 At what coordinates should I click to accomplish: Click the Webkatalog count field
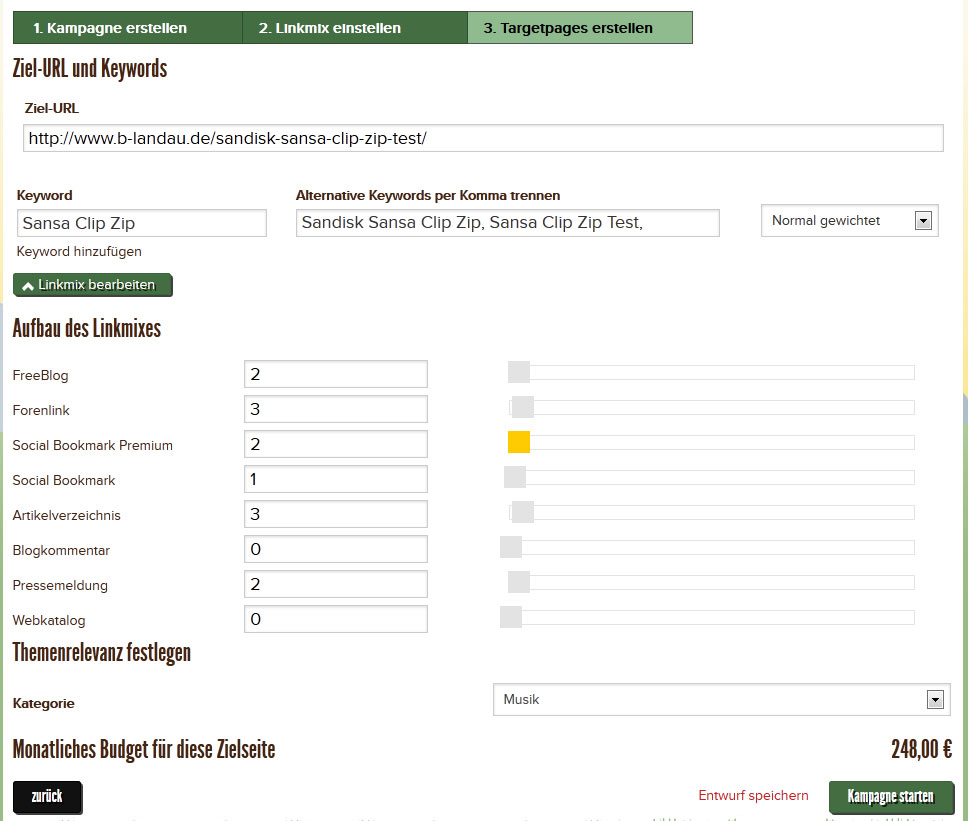[x=336, y=619]
